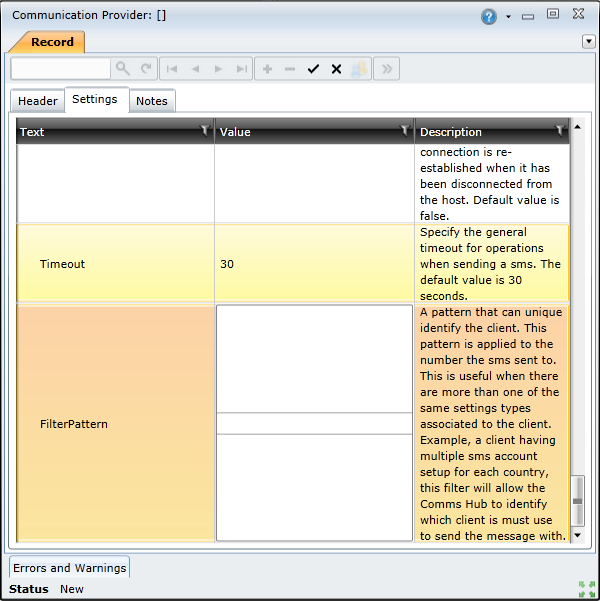Click the FilterPattern description text

[492, 424]
